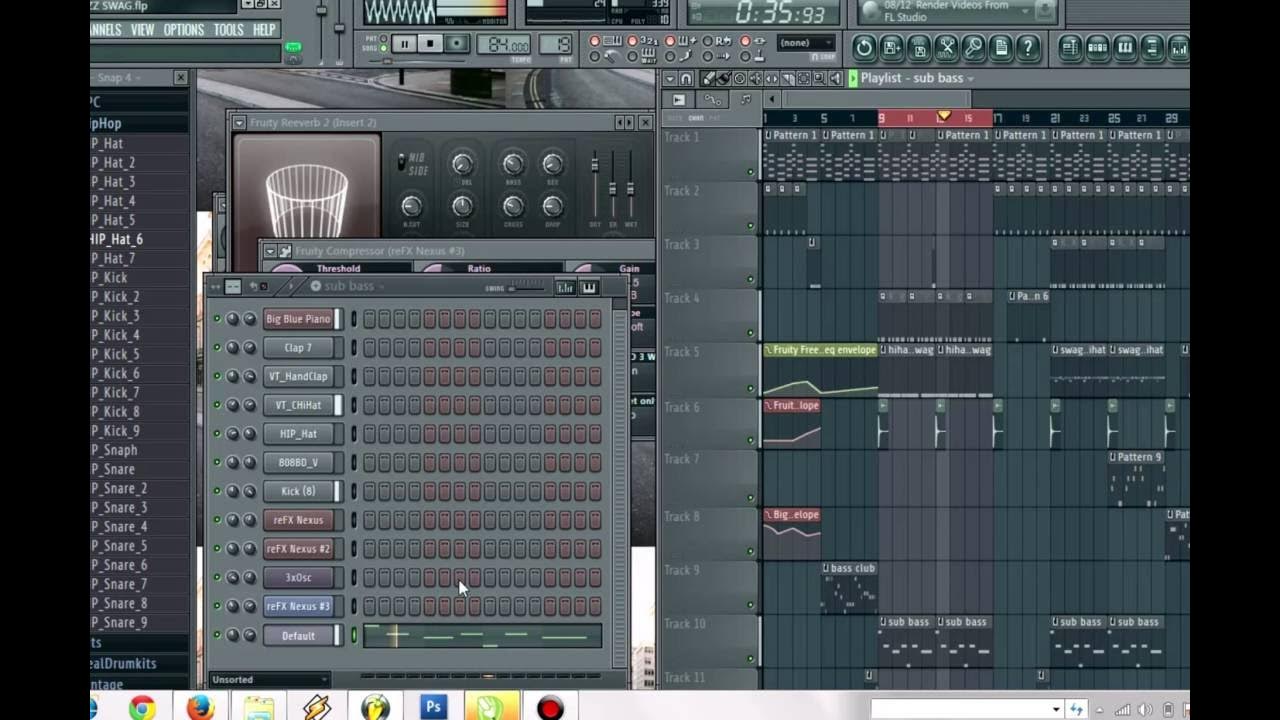This screenshot has width=1280, height=720.
Task: Click the tempo display field
Action: [503, 45]
